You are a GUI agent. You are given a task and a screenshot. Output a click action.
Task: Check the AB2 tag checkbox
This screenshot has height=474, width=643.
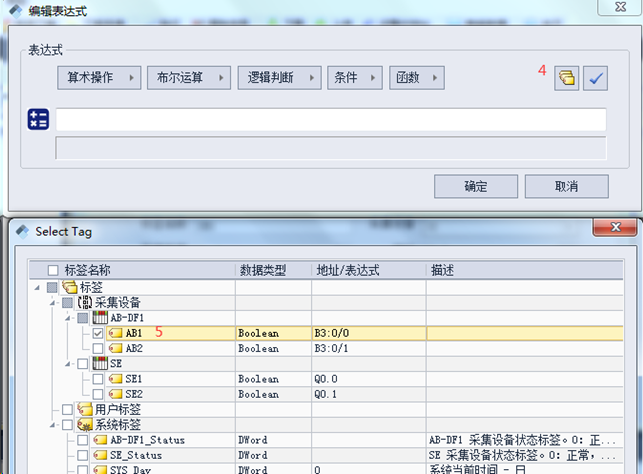point(98,349)
